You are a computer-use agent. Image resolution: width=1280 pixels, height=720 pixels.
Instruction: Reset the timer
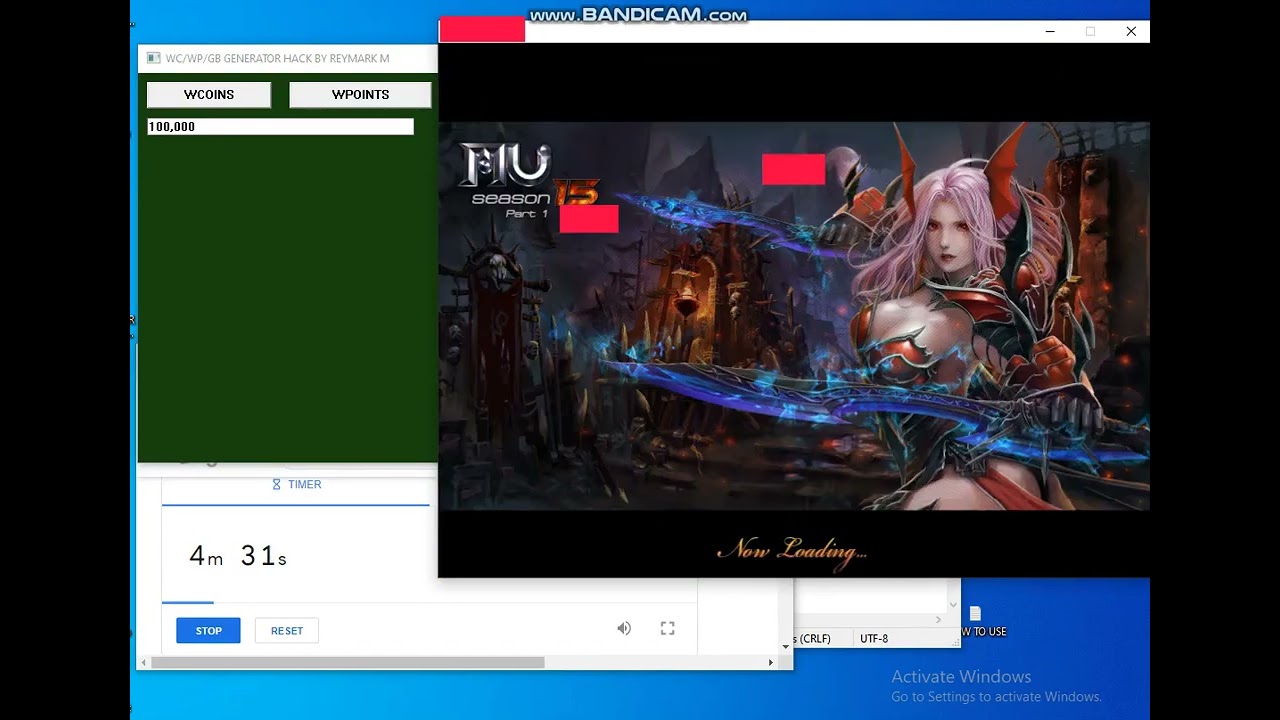click(x=286, y=631)
